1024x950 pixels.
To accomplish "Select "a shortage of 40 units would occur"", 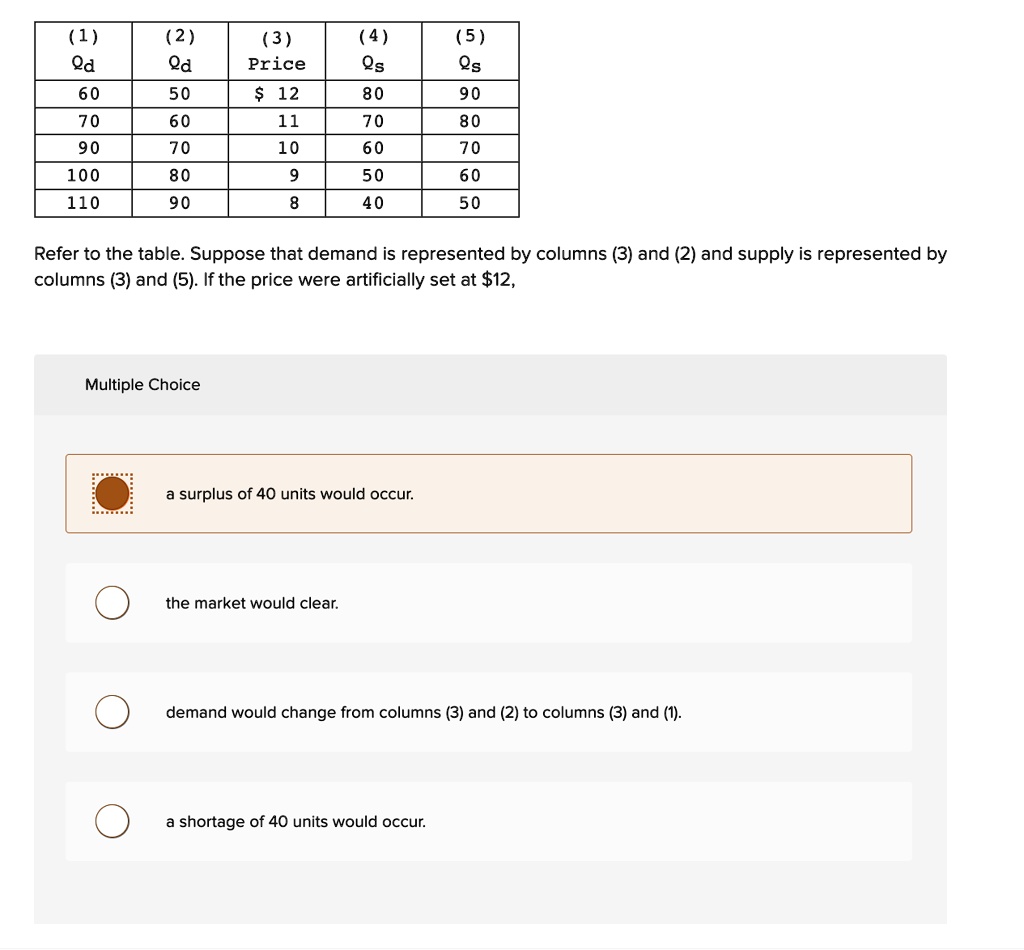I will 111,821.
